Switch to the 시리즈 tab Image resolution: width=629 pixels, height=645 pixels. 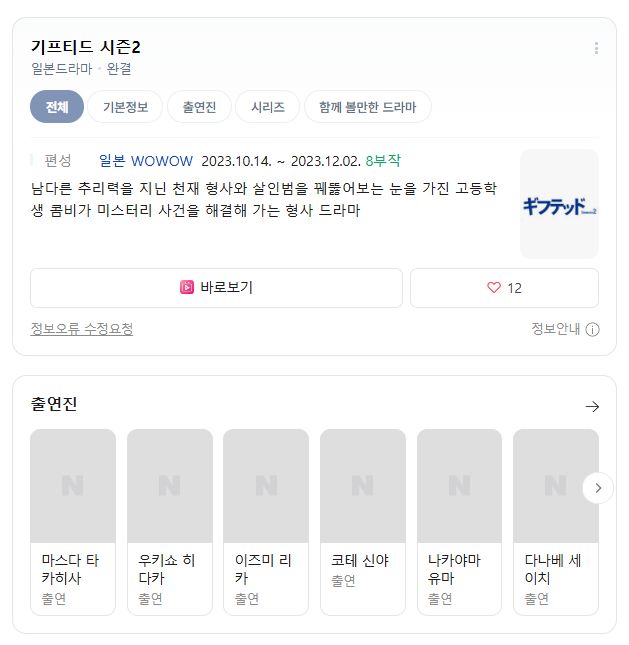tap(268, 107)
